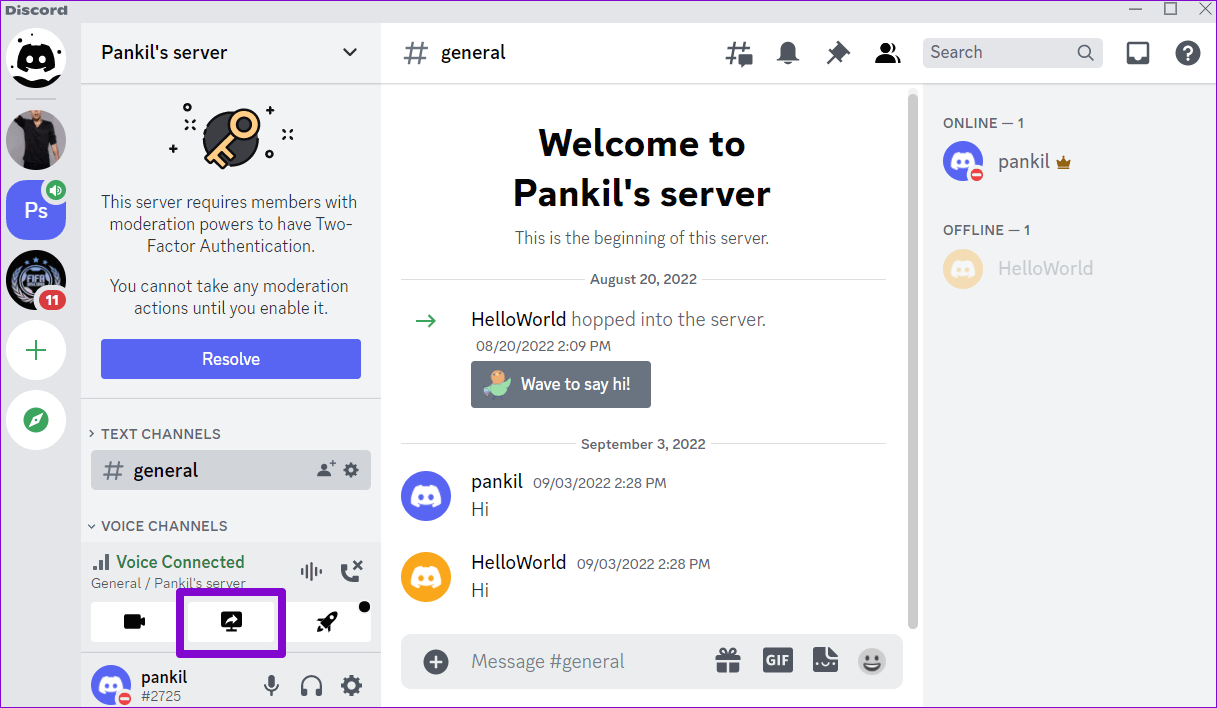
Task: Attach a file with plus icon
Action: click(435, 661)
